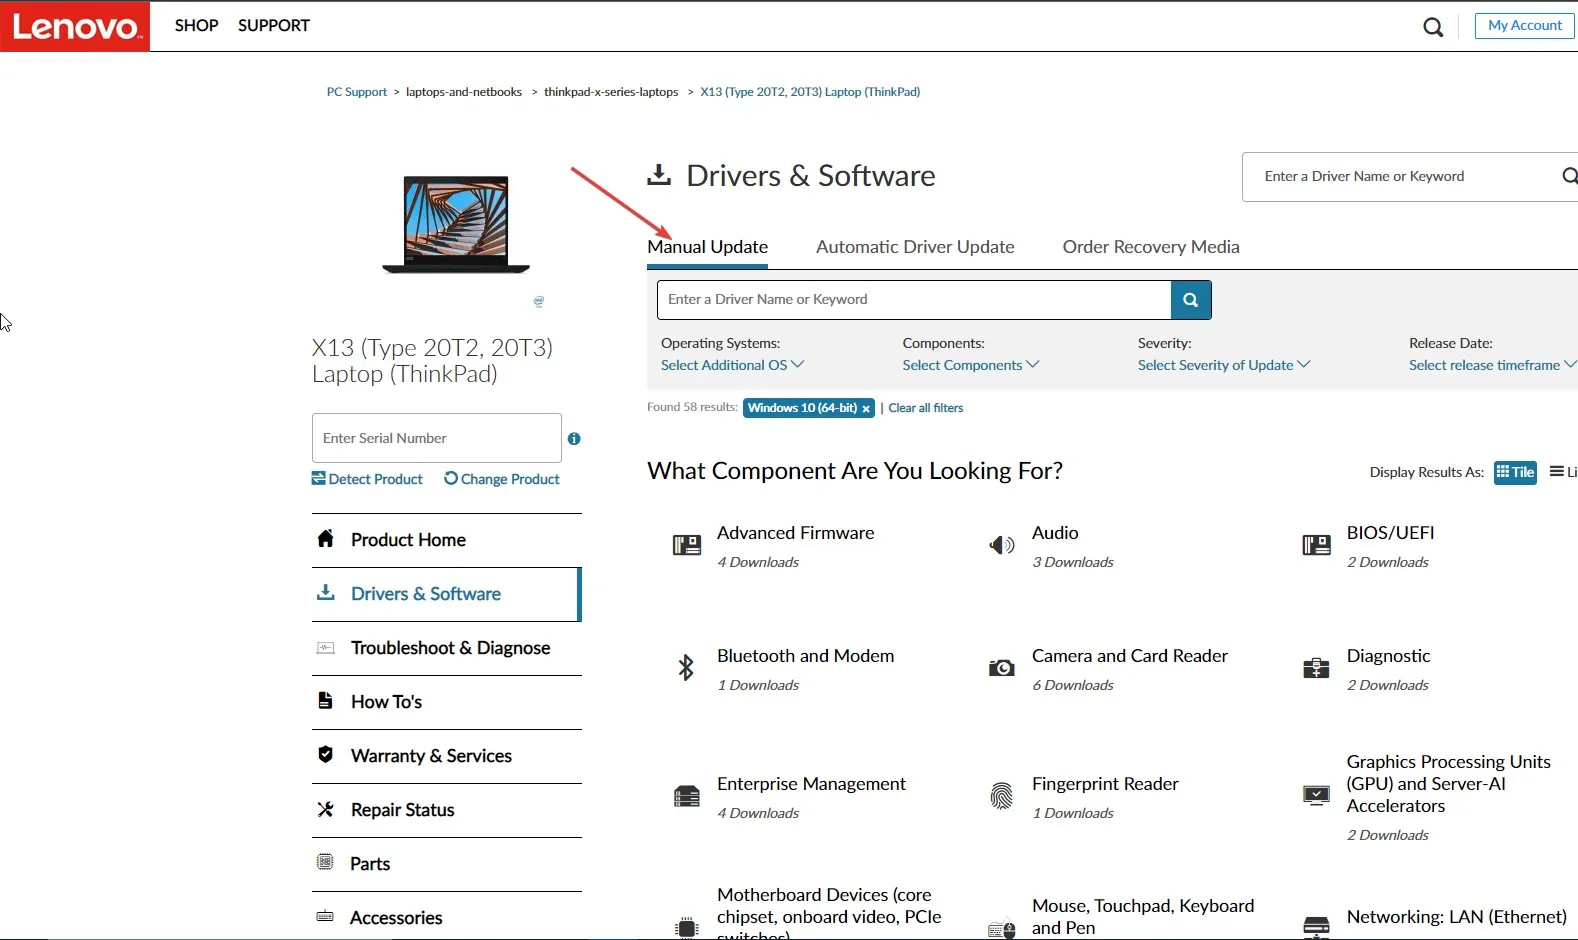Switch results display to Tile view
The height and width of the screenshot is (940, 1578).
click(x=1515, y=472)
